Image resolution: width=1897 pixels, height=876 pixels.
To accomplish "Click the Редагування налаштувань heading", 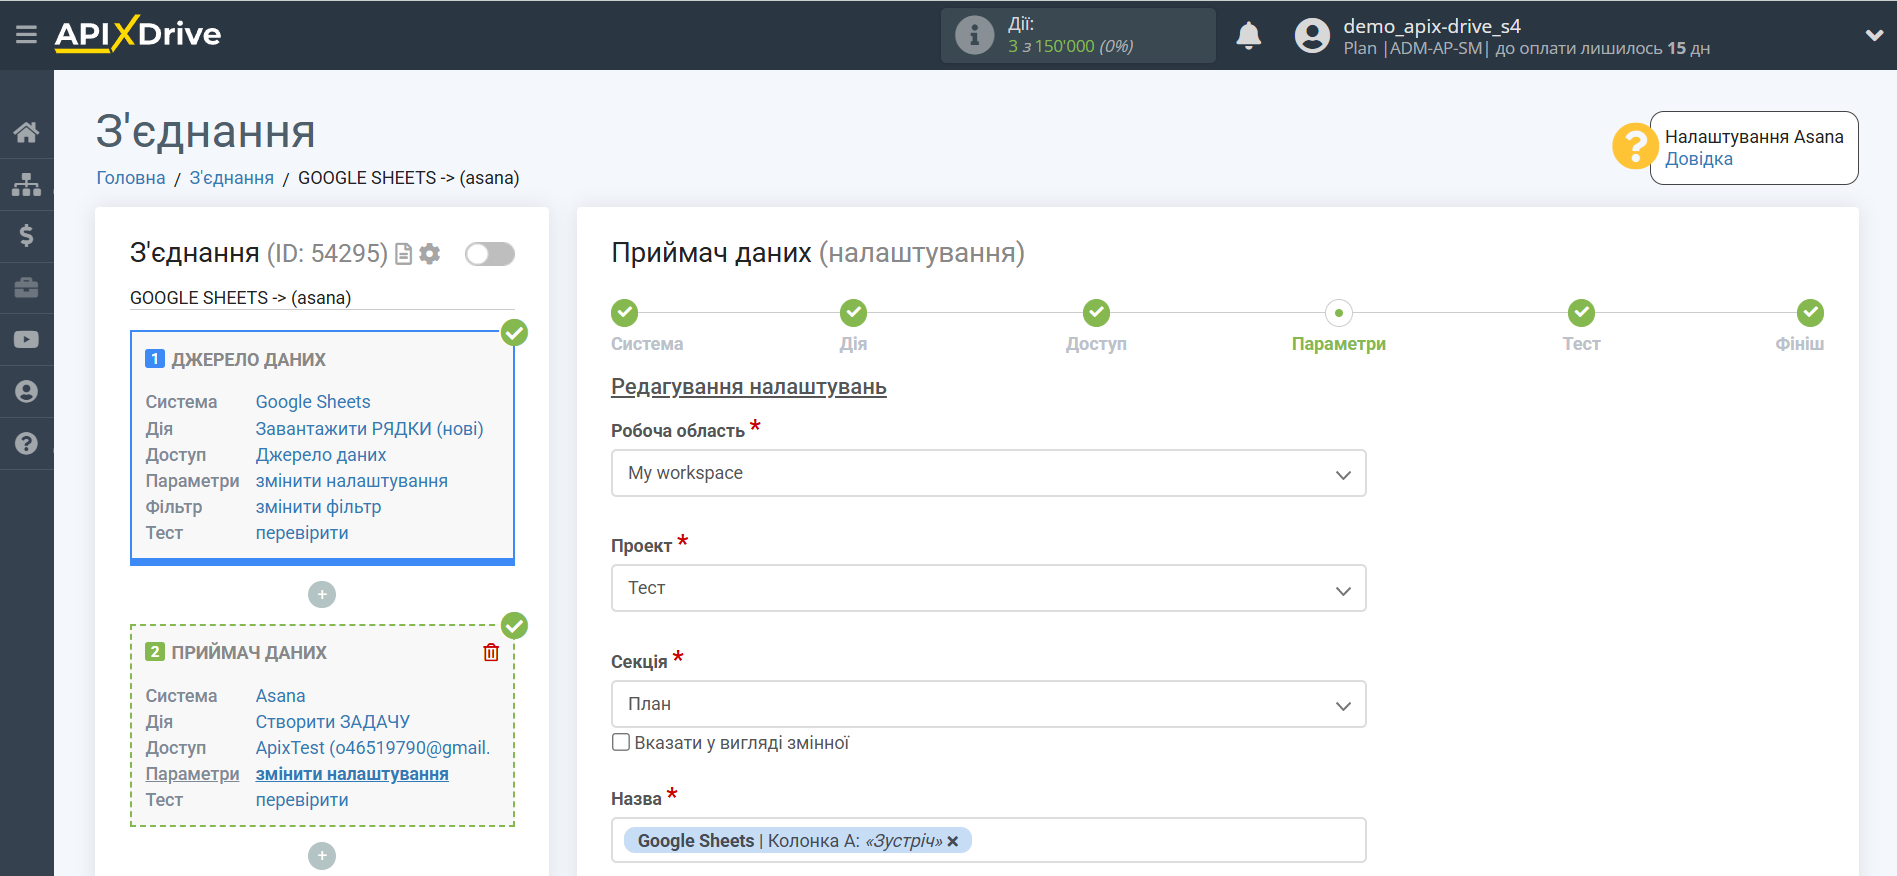I will 749,387.
